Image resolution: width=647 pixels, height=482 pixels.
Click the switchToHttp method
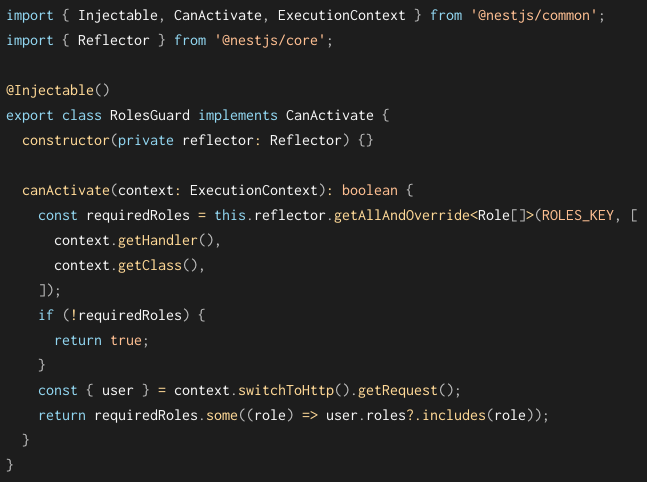(286, 390)
